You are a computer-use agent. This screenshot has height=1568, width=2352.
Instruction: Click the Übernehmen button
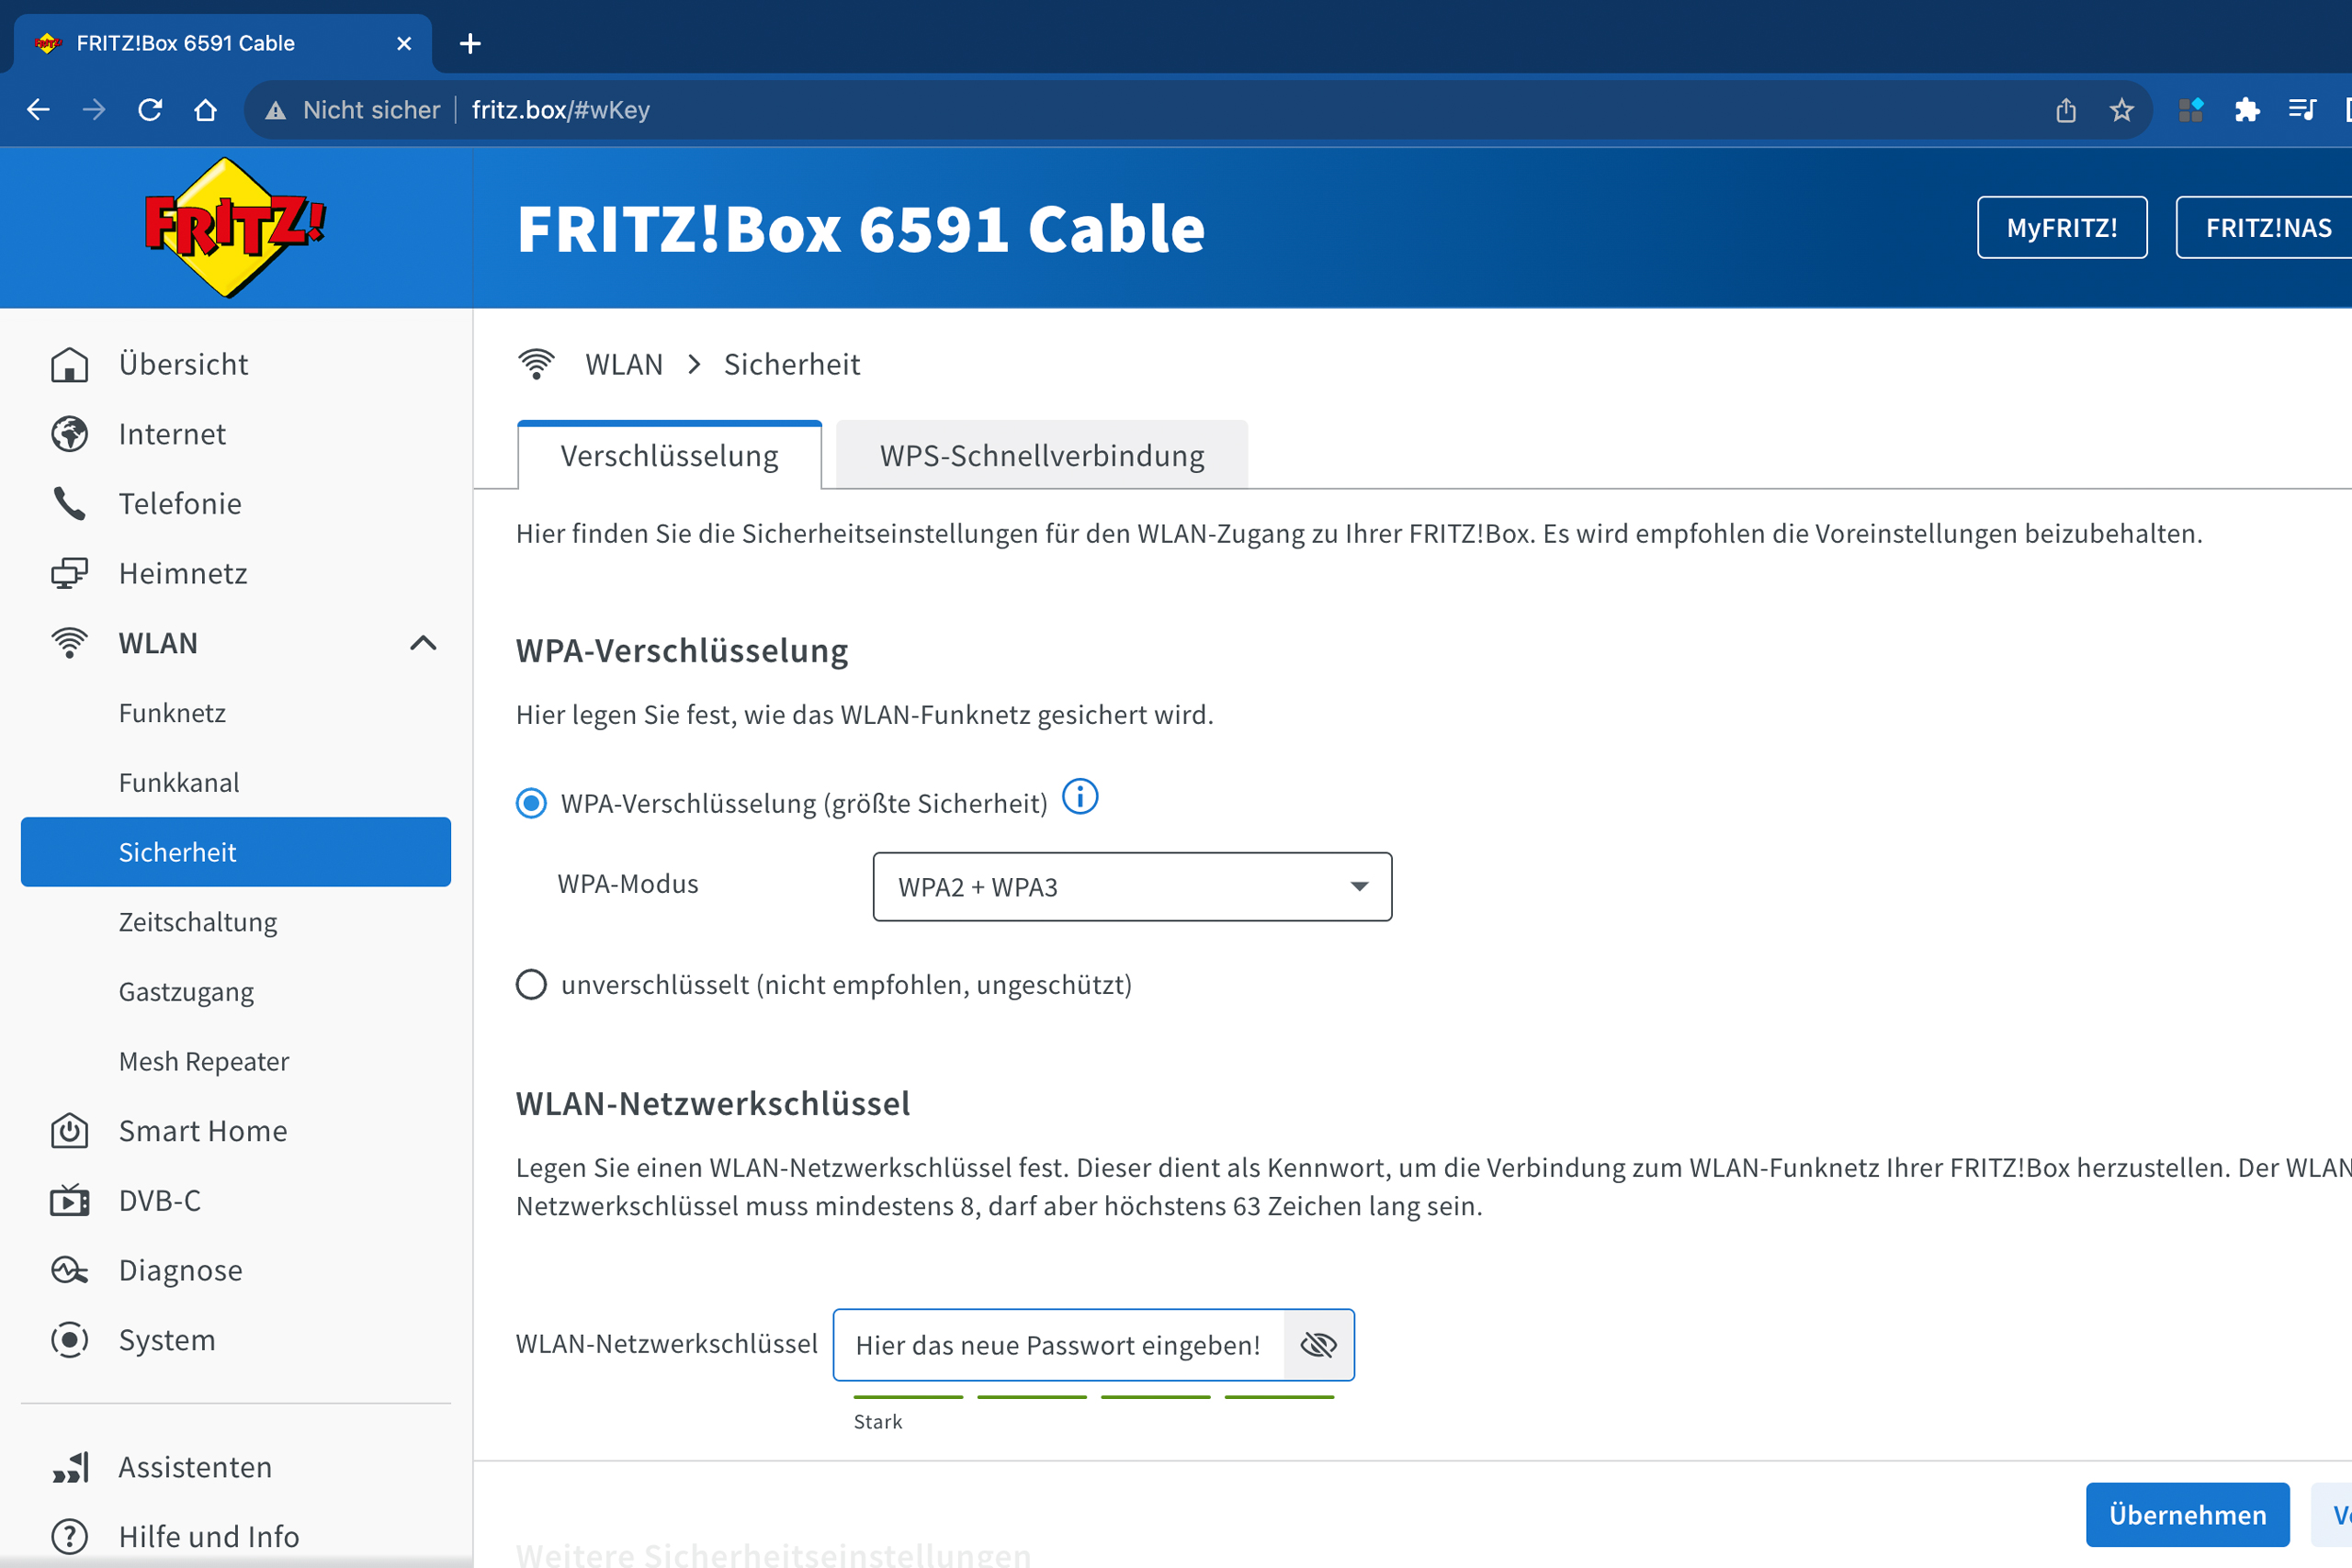click(2186, 1514)
